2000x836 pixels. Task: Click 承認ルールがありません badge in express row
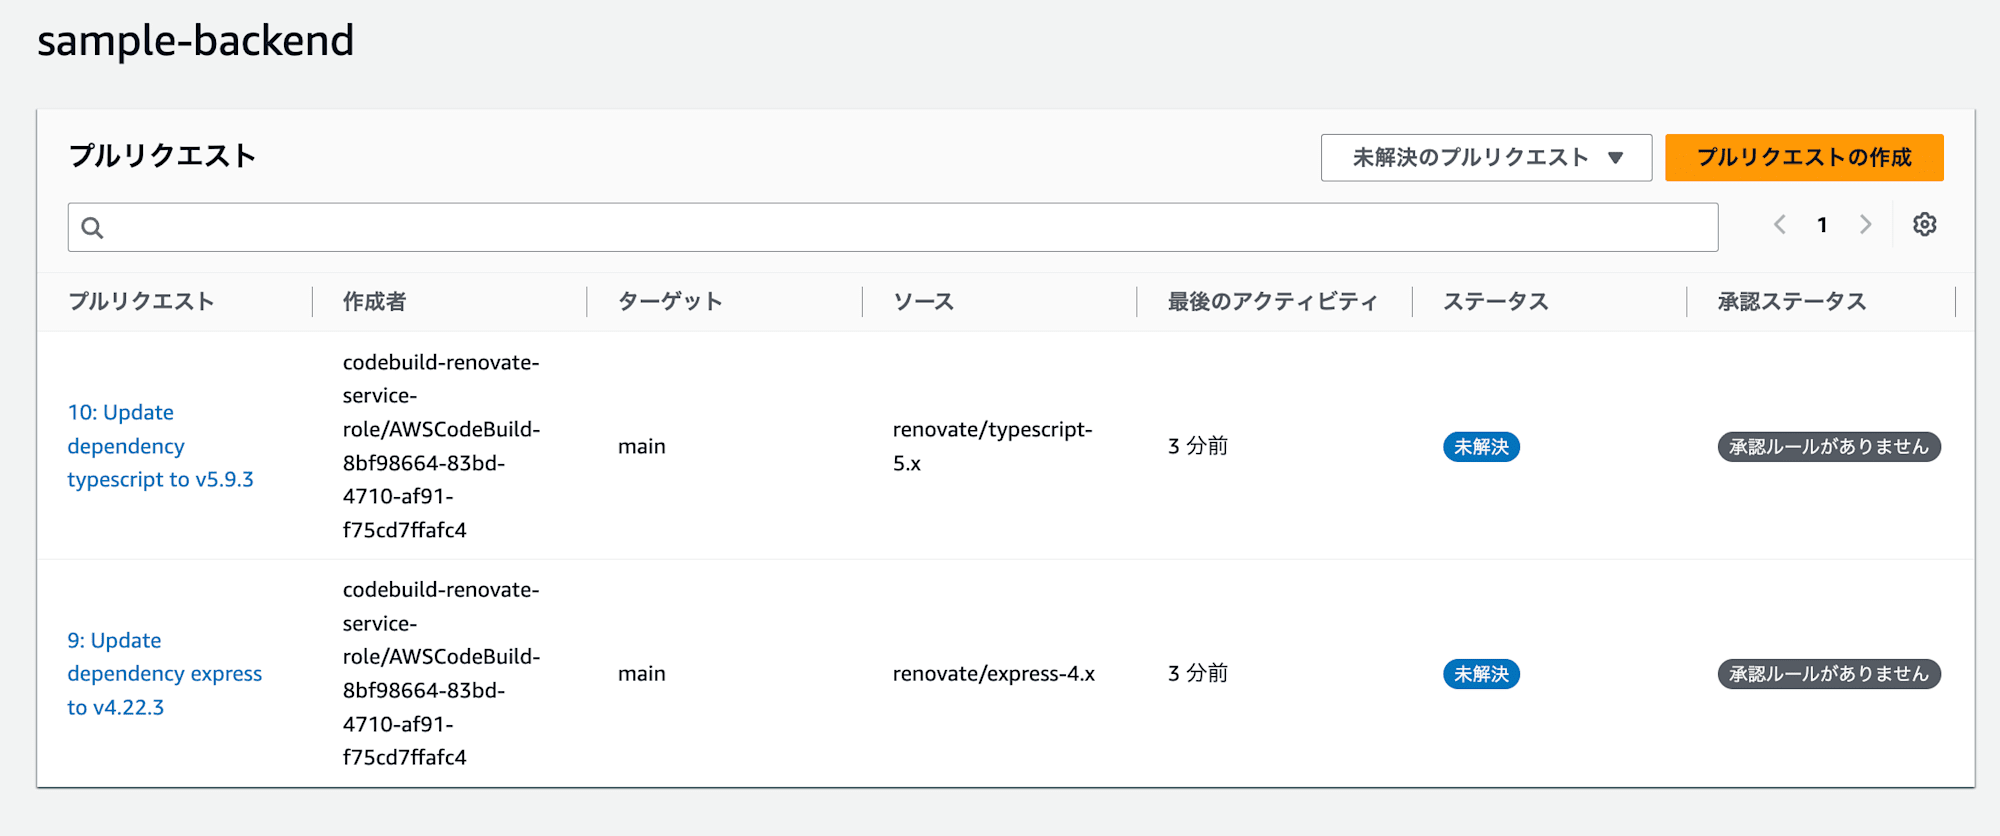(x=1829, y=674)
